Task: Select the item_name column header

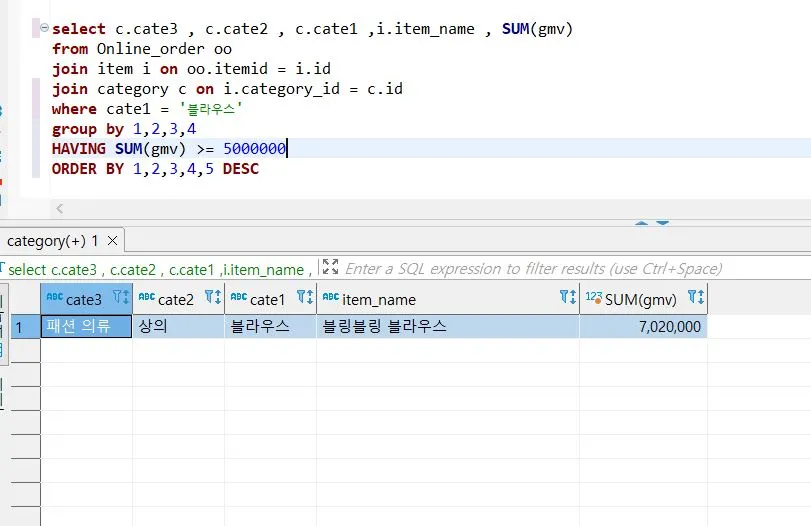Action: pos(448,298)
